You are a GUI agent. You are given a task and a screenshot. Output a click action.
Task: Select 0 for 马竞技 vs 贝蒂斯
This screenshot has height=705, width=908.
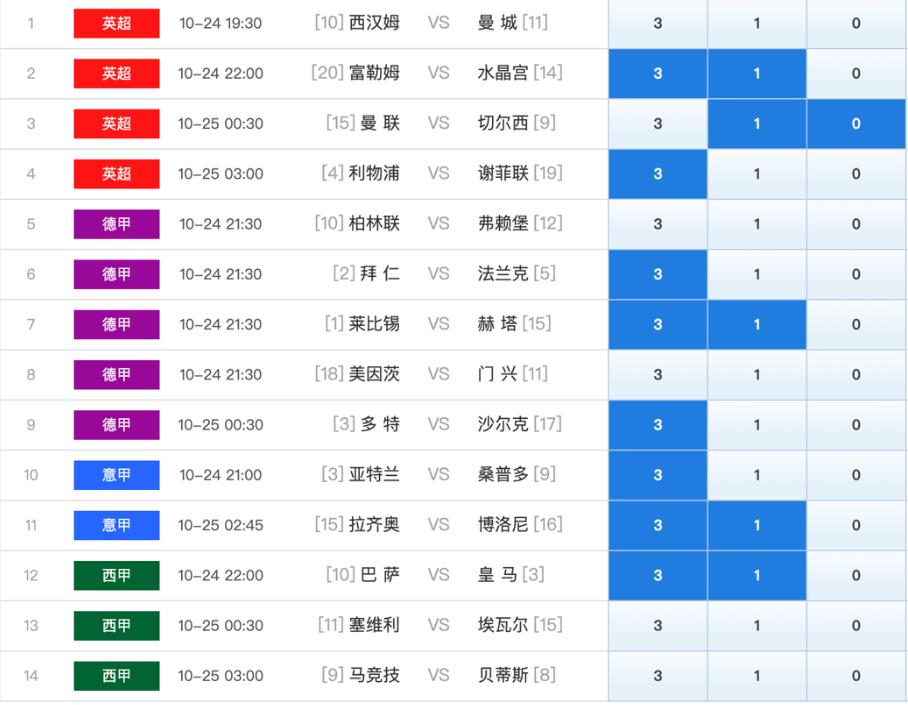click(856, 676)
